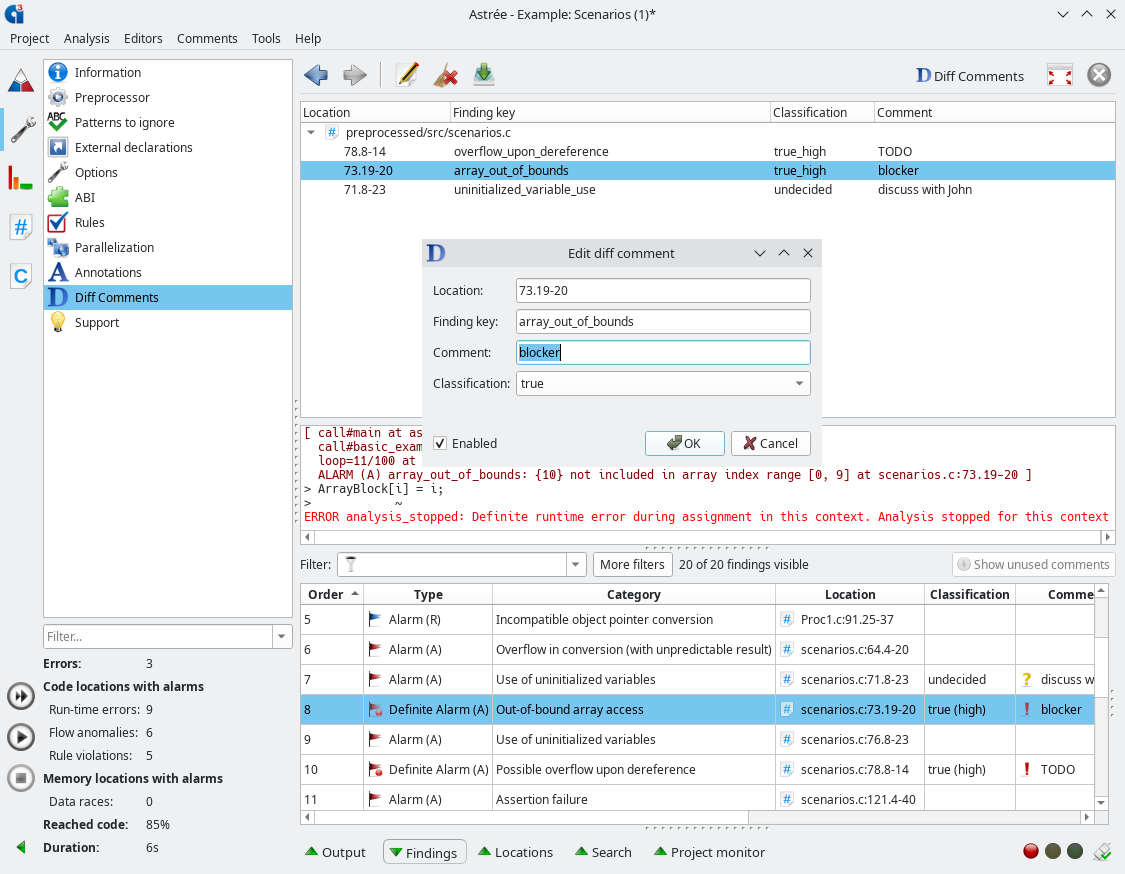This screenshot has height=874, width=1125.
Task: Open the Analysis menu
Action: click(x=87, y=39)
